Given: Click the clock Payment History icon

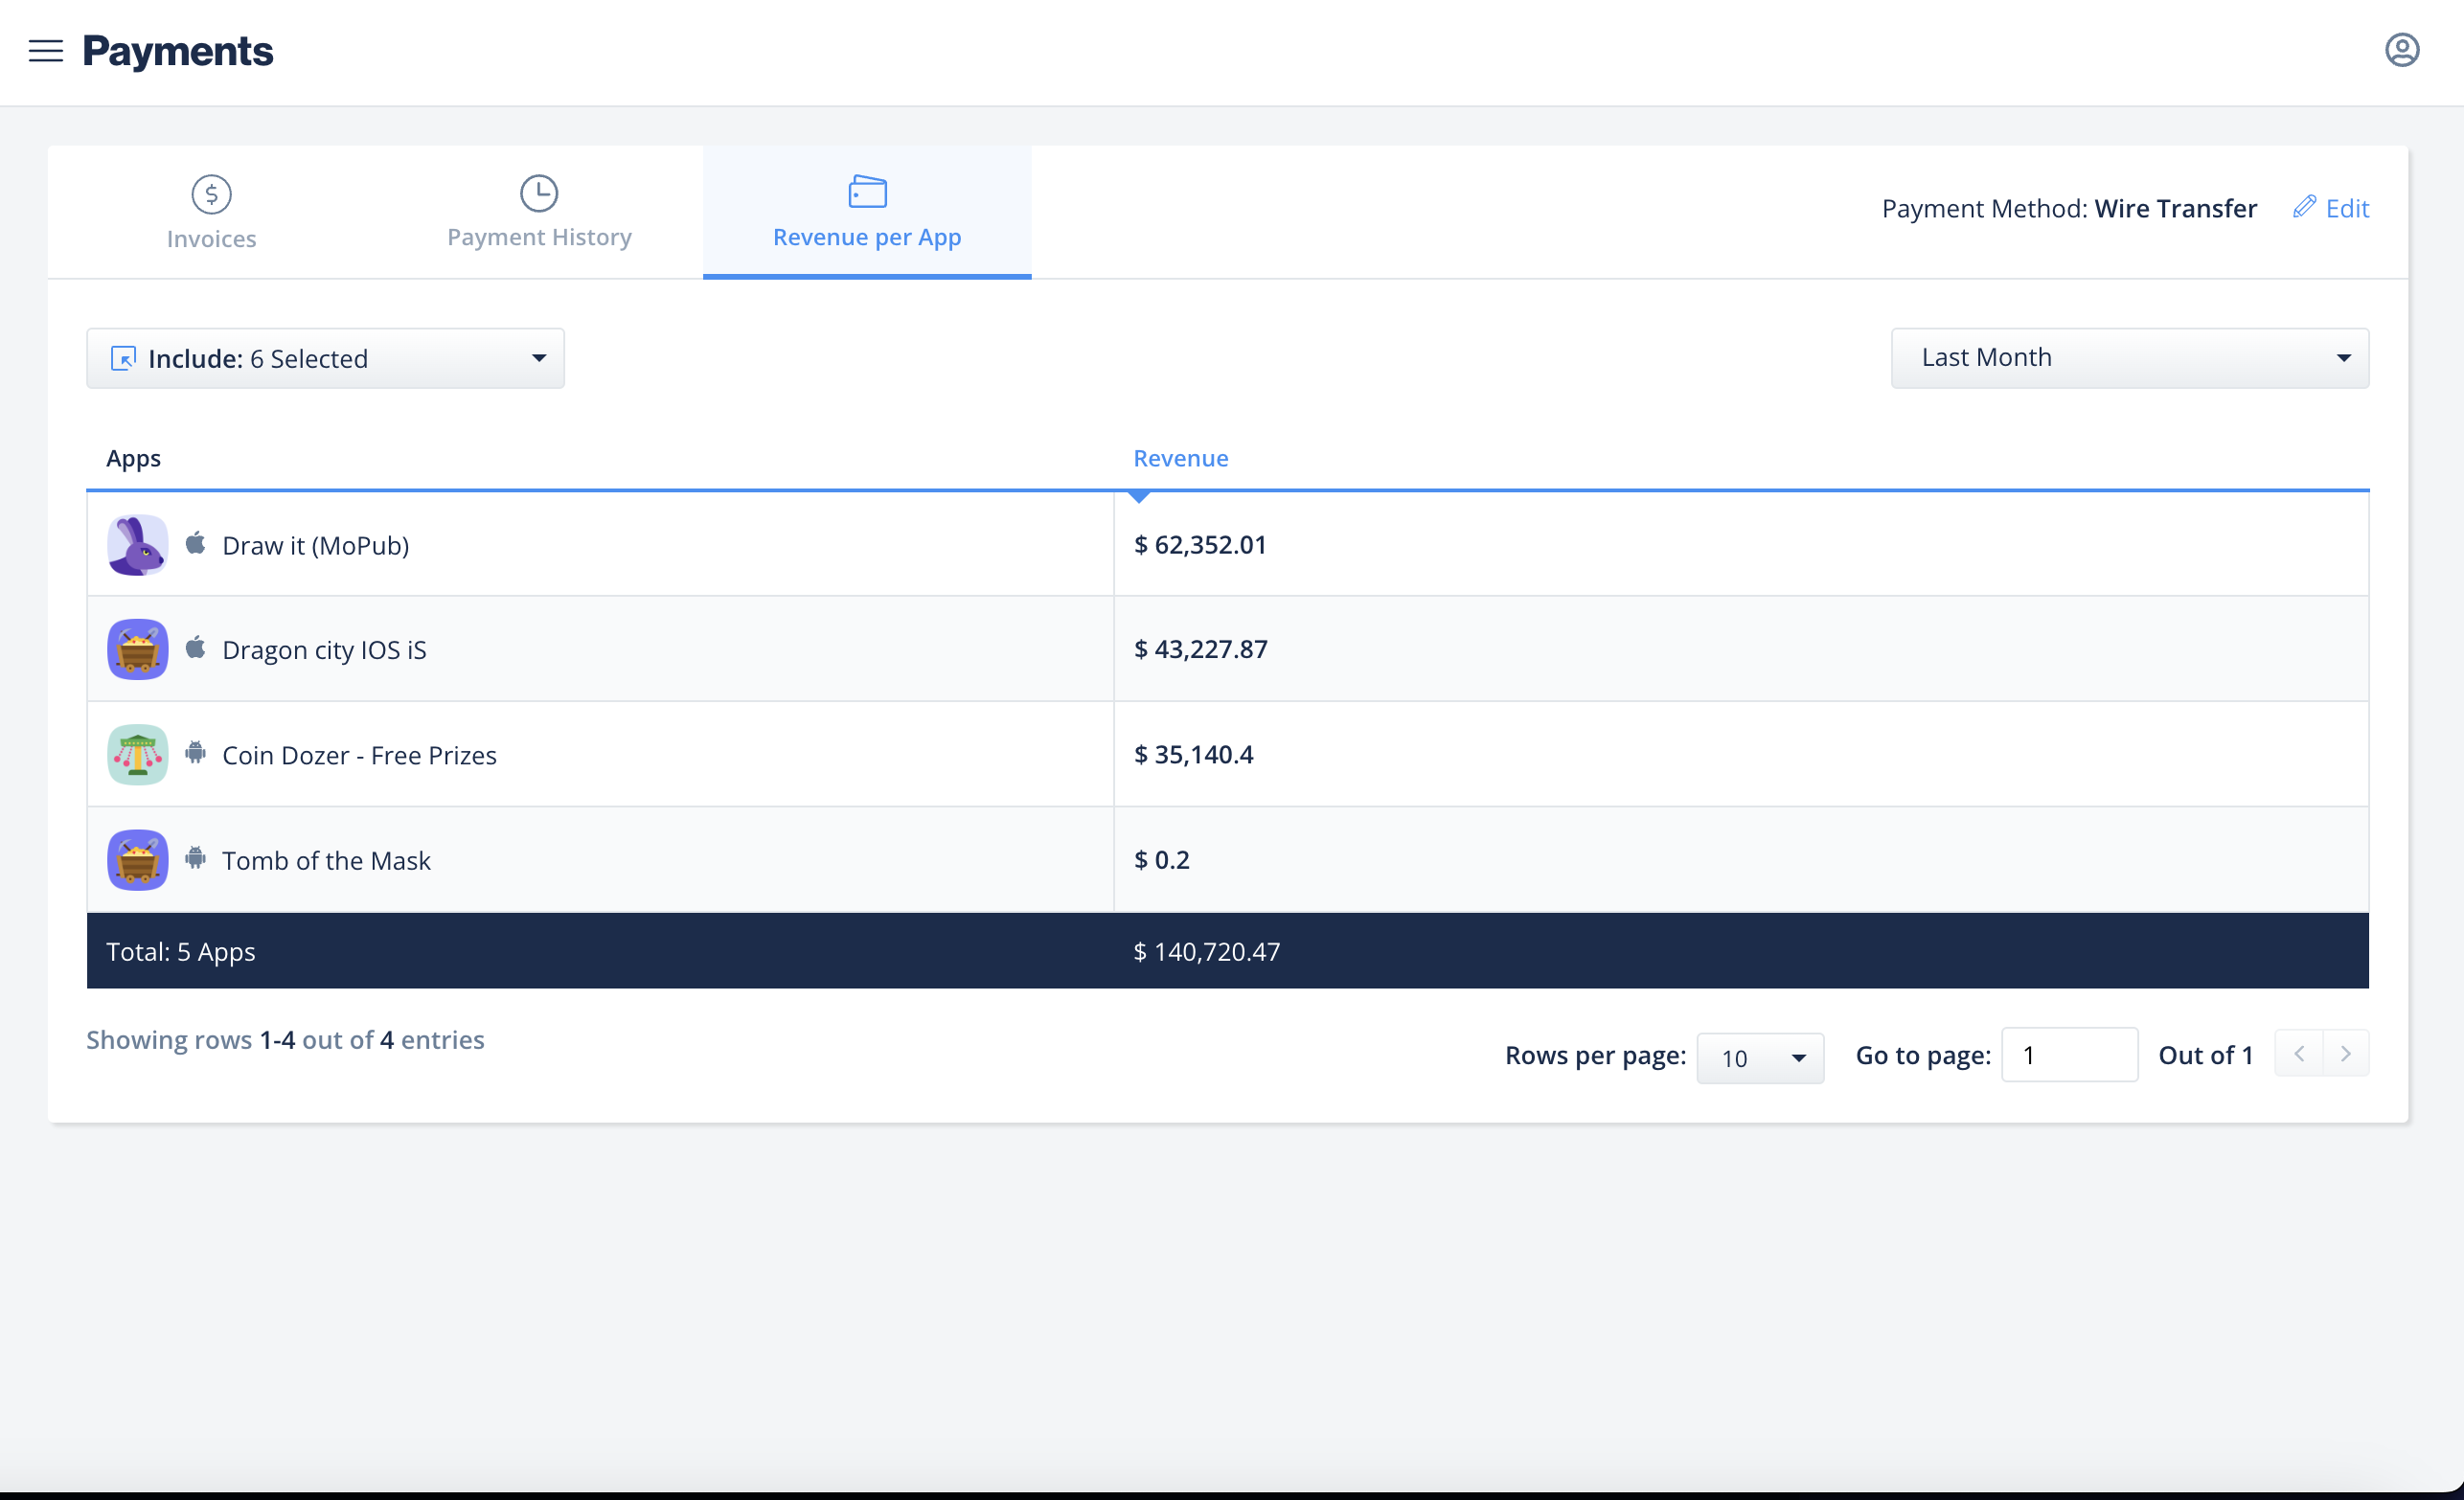Looking at the screenshot, I should (539, 193).
